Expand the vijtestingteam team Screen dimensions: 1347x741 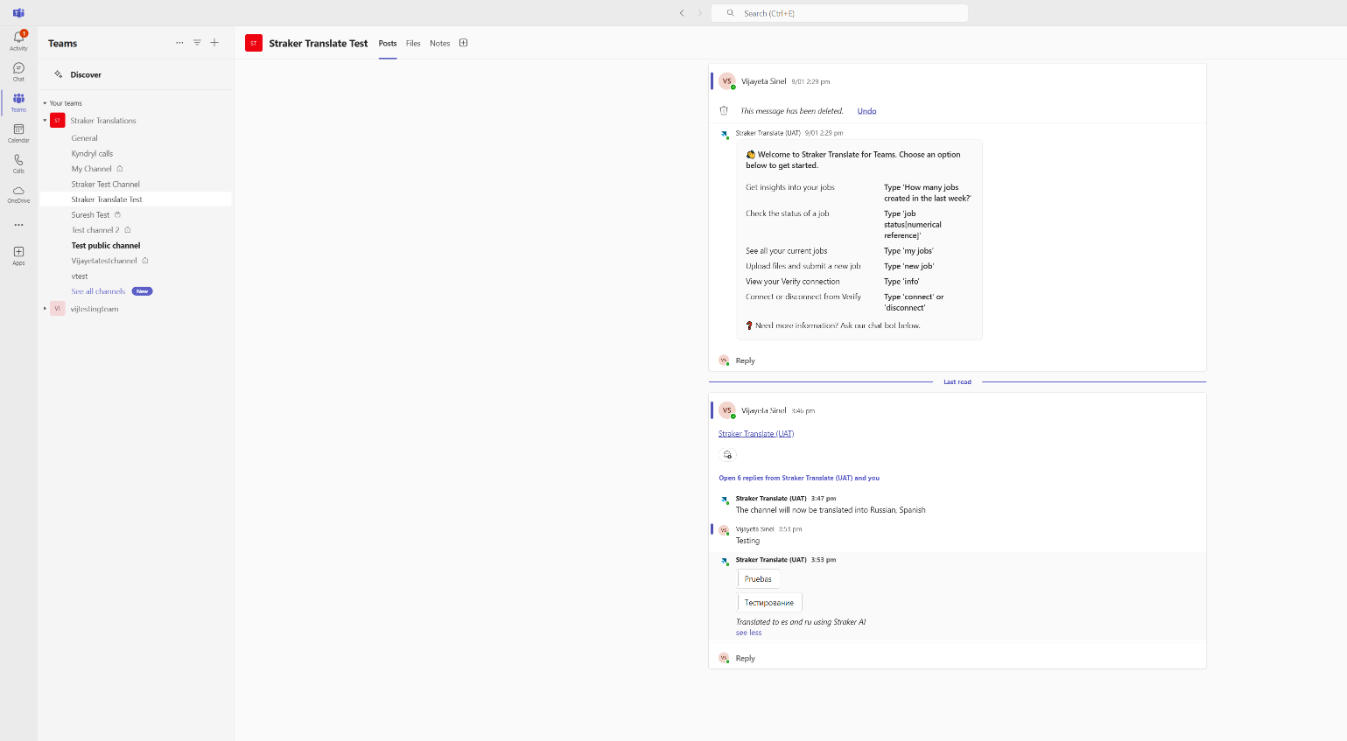(x=44, y=309)
